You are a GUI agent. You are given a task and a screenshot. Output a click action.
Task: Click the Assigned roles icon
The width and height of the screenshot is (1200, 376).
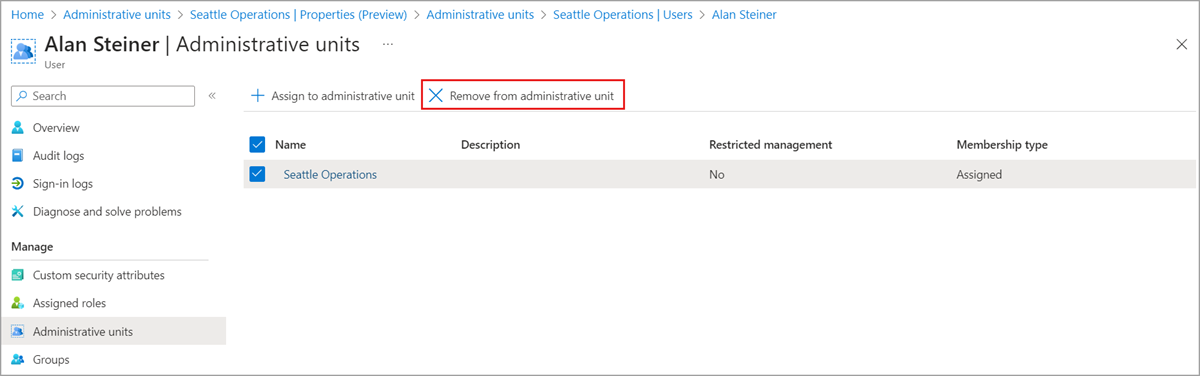click(x=18, y=303)
